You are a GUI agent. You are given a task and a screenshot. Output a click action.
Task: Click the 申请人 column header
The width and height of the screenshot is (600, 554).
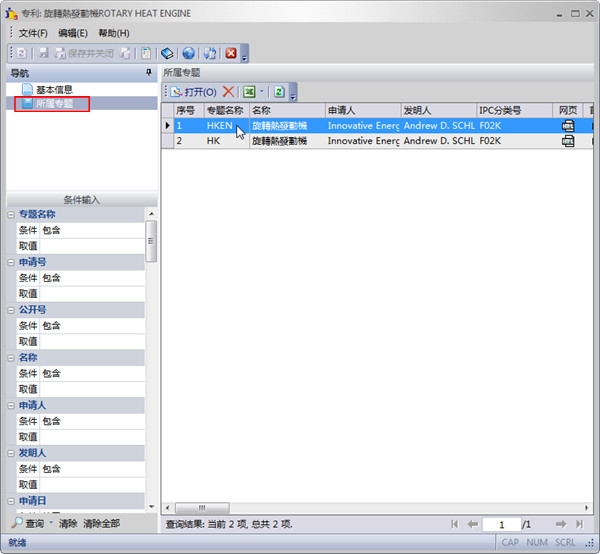(x=363, y=111)
